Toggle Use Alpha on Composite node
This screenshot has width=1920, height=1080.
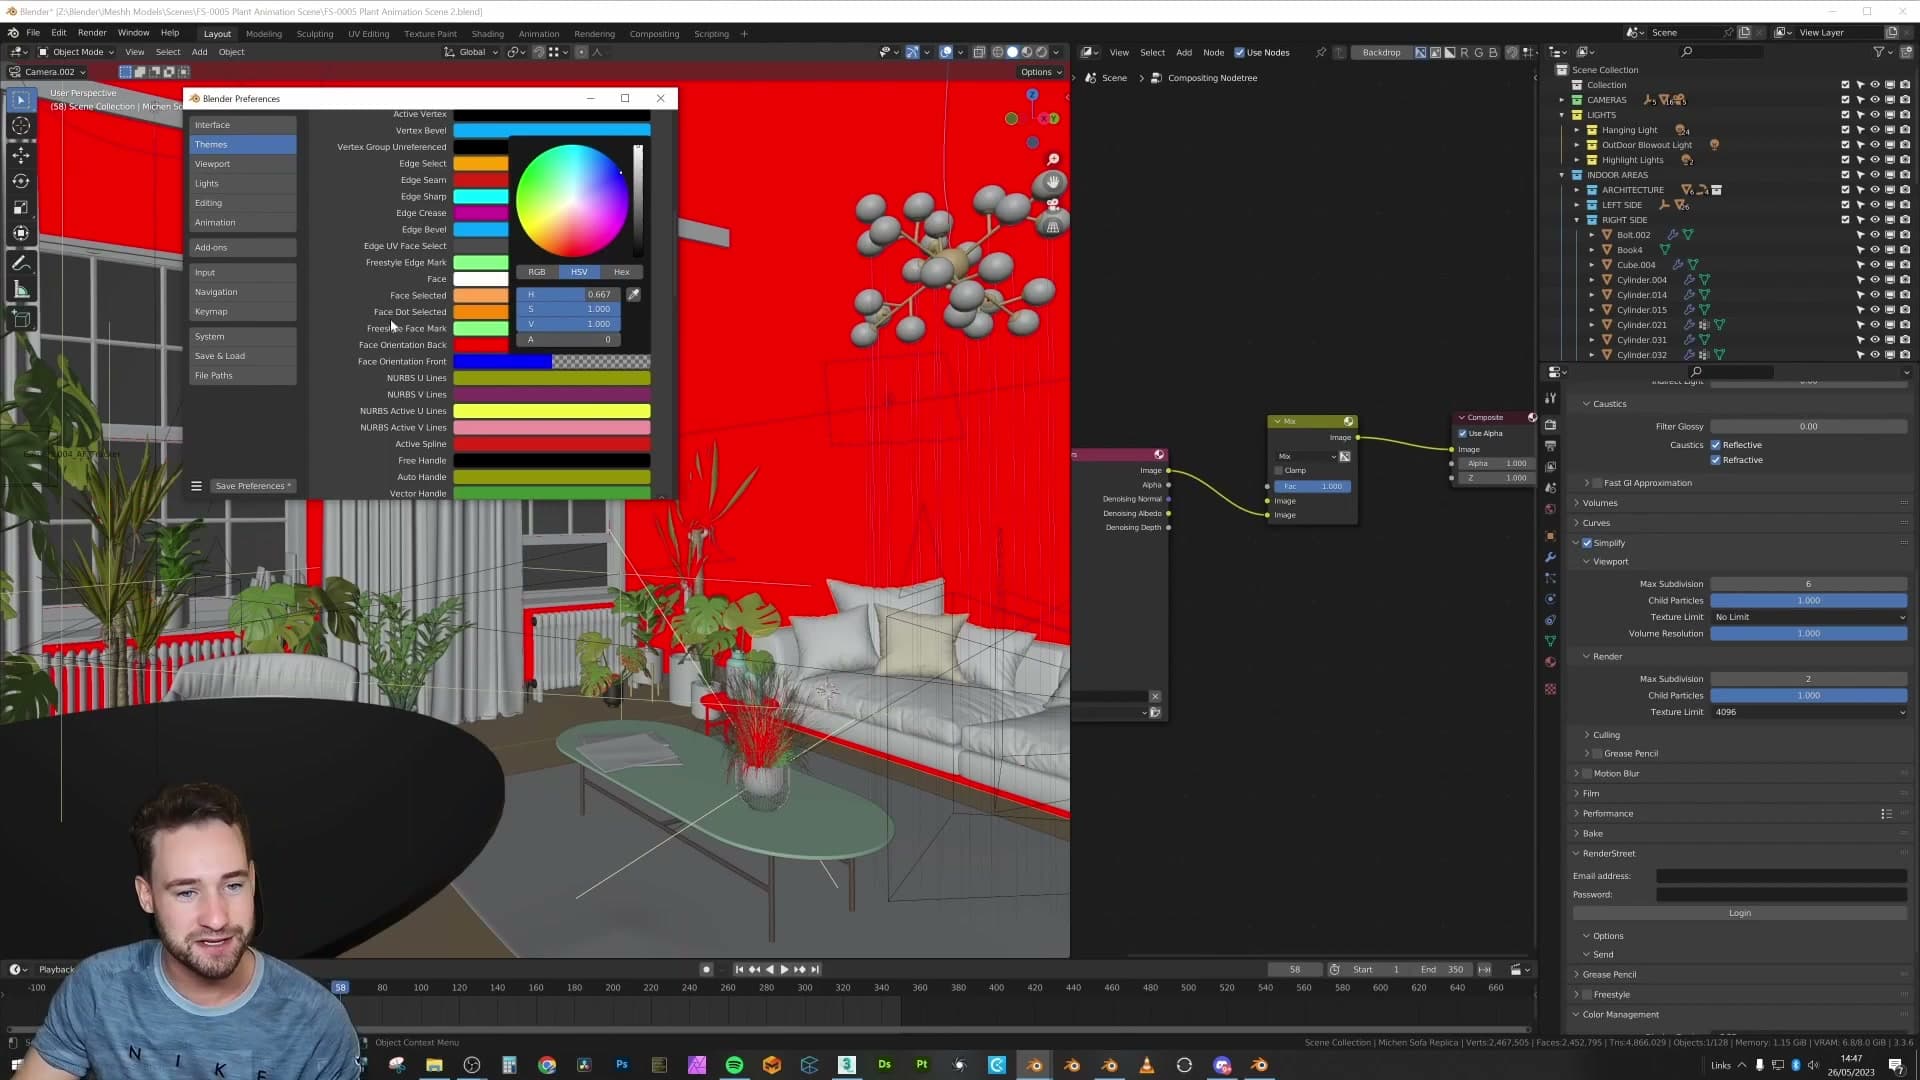coord(1463,434)
